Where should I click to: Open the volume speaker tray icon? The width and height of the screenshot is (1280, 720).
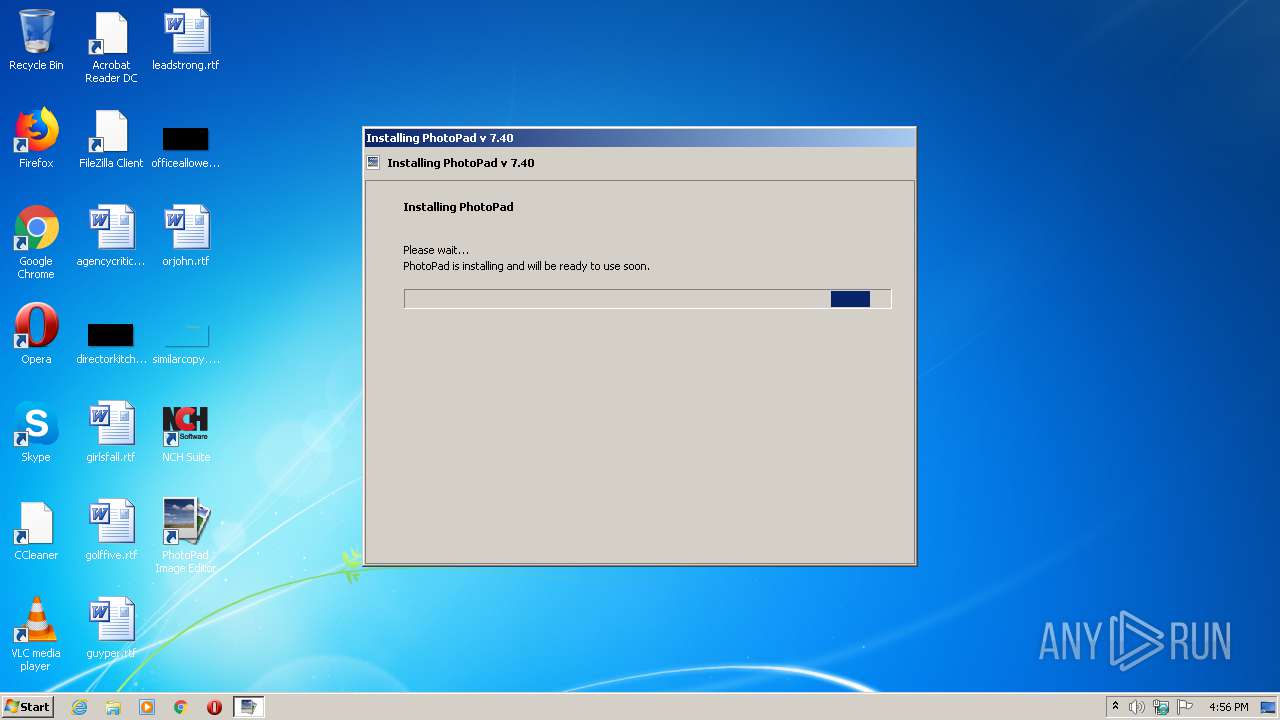click(1137, 707)
